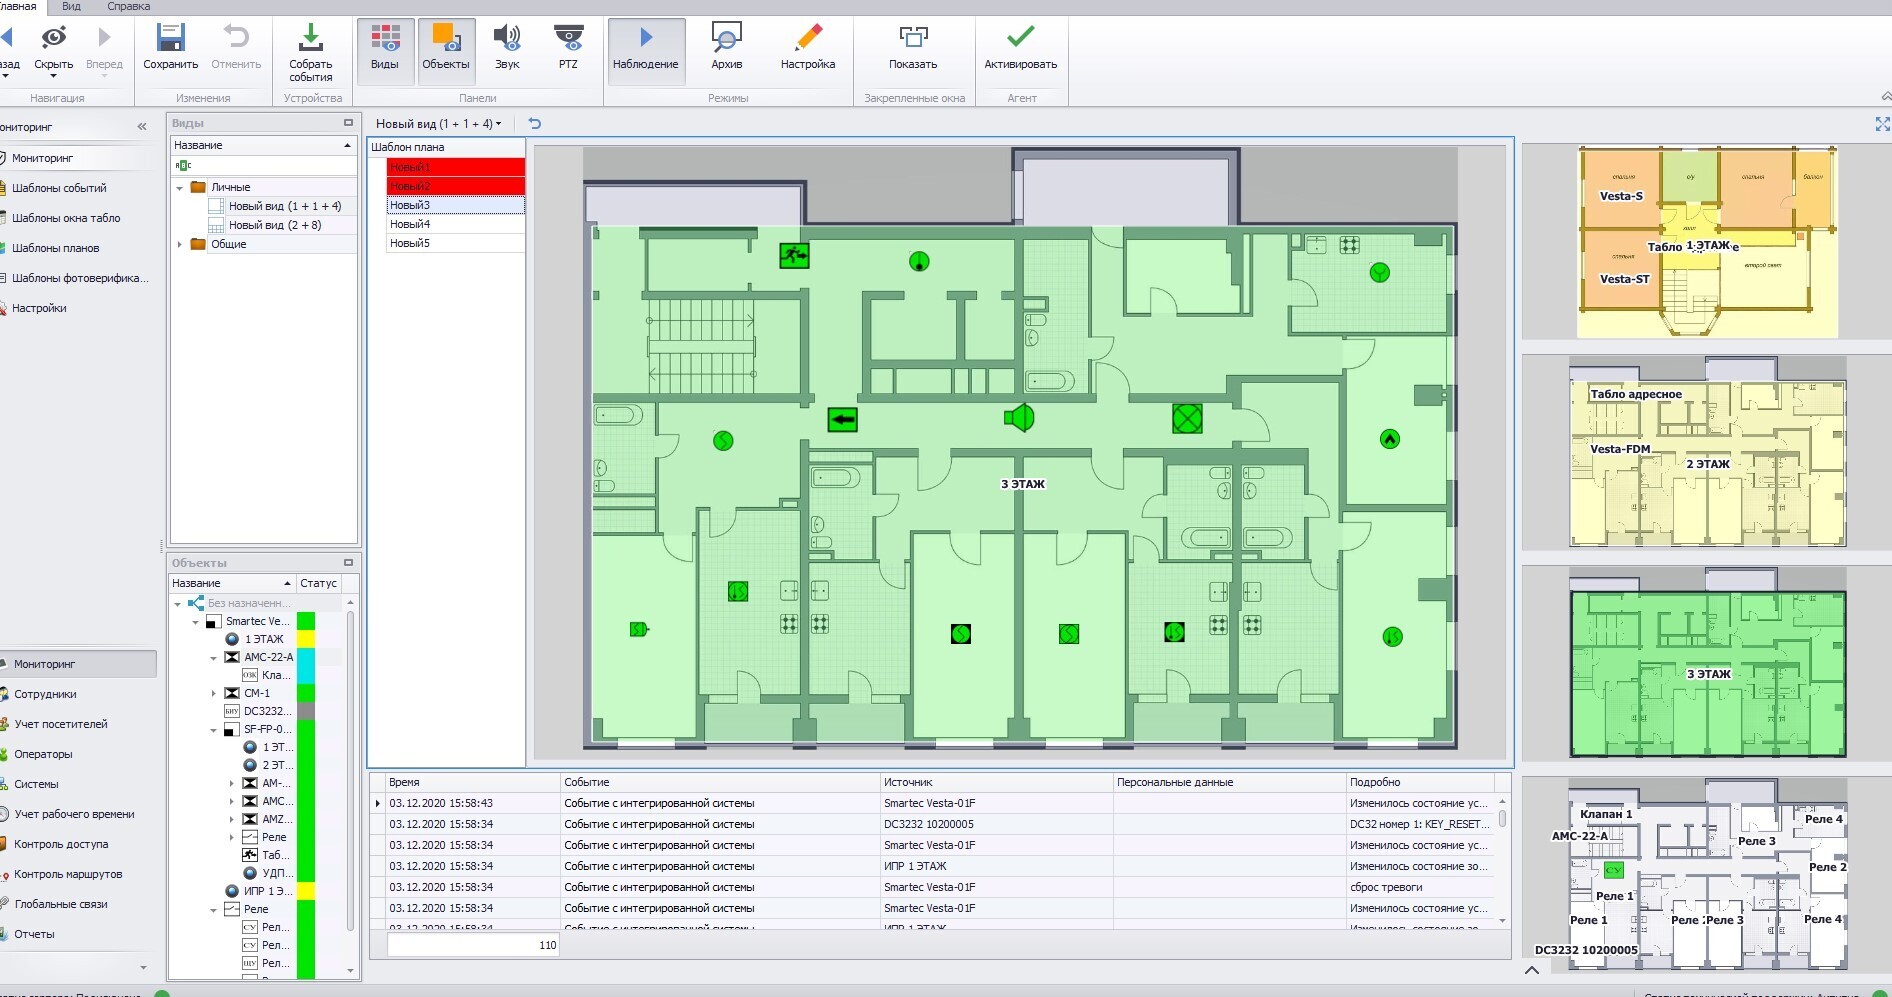Sort by the Статус column header
1892x997 pixels.
[x=318, y=583]
